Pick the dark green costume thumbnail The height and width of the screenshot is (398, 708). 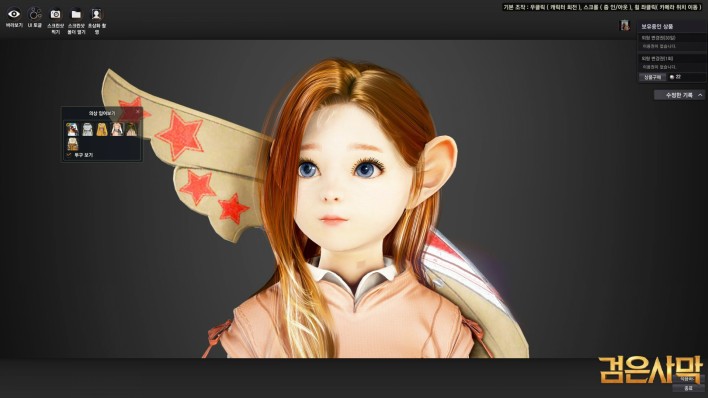[x=131, y=129]
